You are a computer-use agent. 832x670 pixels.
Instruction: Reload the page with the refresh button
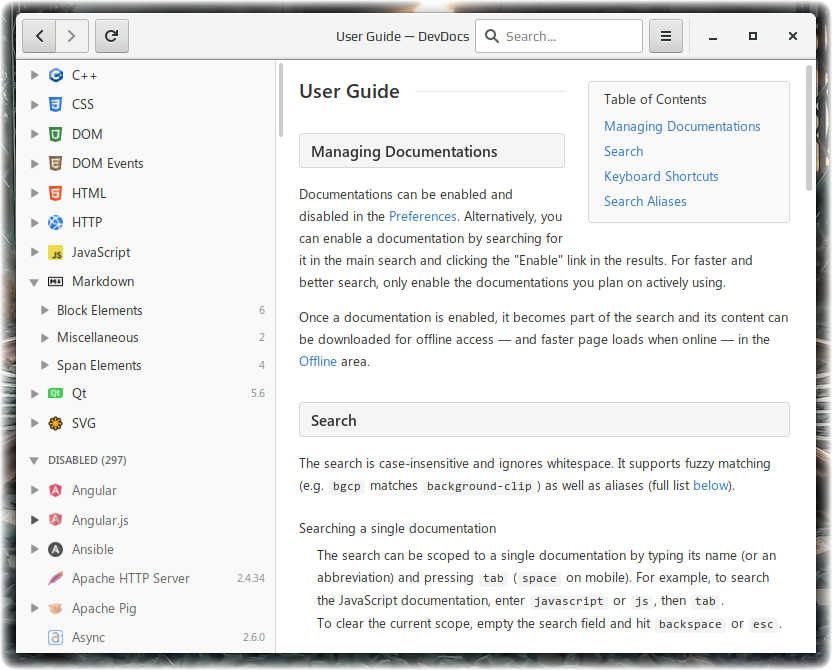tap(111, 36)
